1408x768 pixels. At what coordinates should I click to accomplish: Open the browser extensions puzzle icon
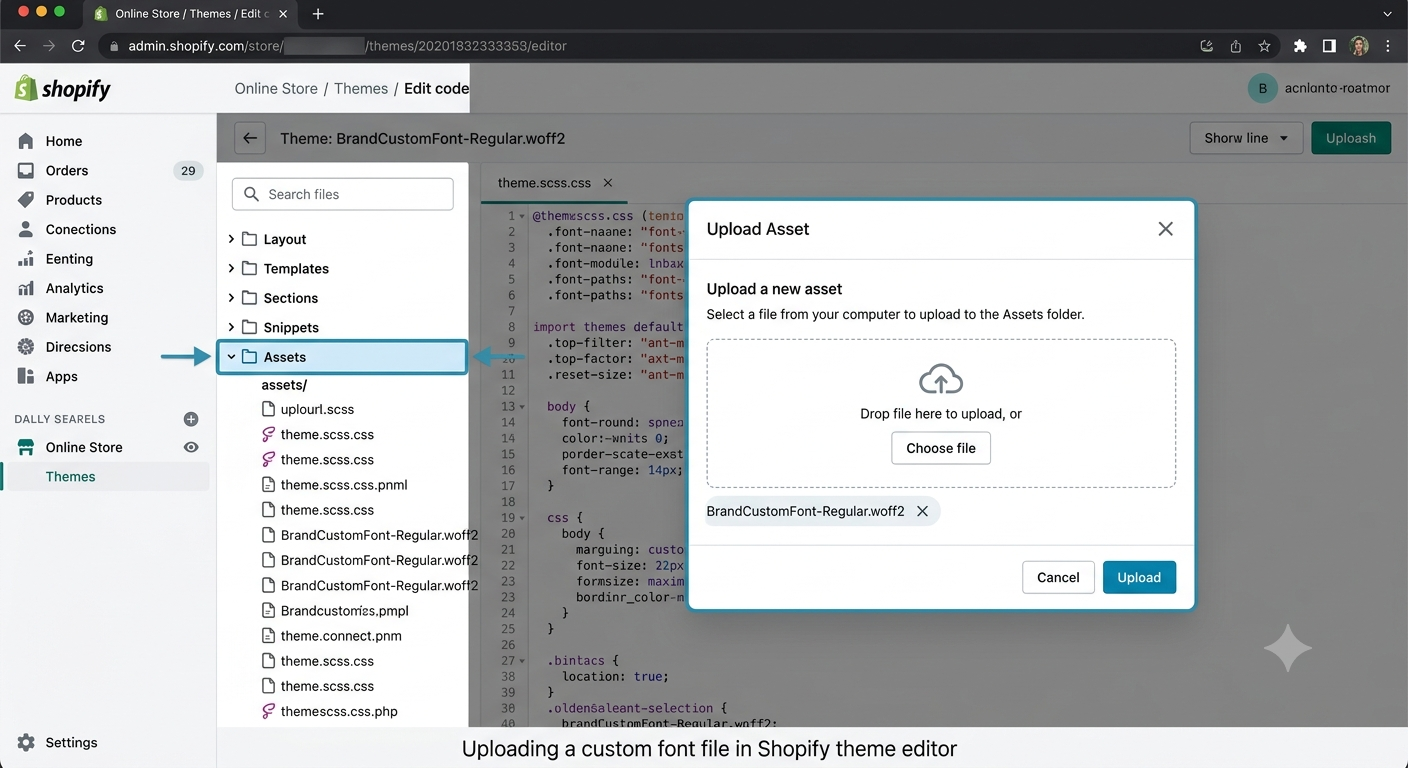(x=1300, y=46)
